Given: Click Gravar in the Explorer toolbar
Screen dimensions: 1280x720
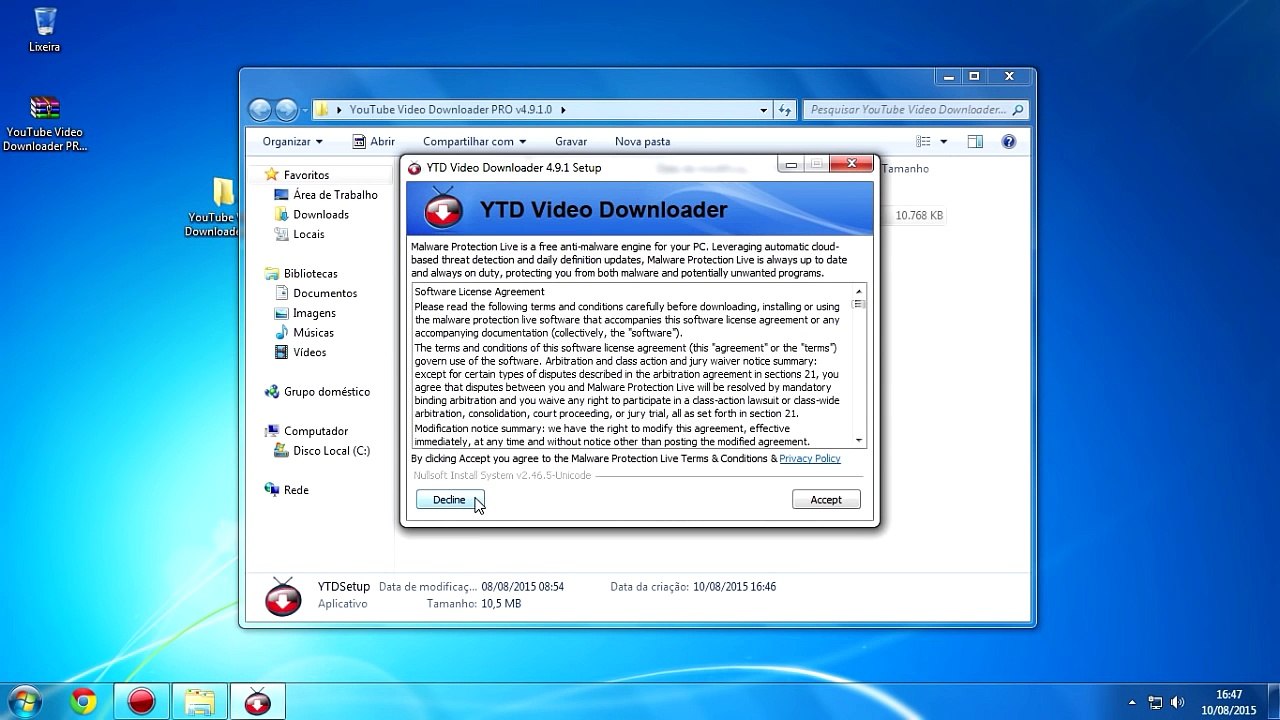Looking at the screenshot, I should click(x=571, y=142).
